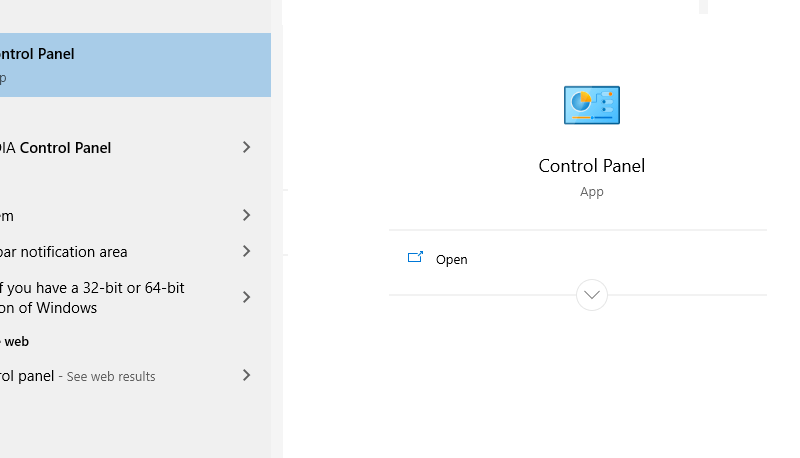
Task: Click the App subtitle of highlighted Control Panel result
Action: point(3,78)
